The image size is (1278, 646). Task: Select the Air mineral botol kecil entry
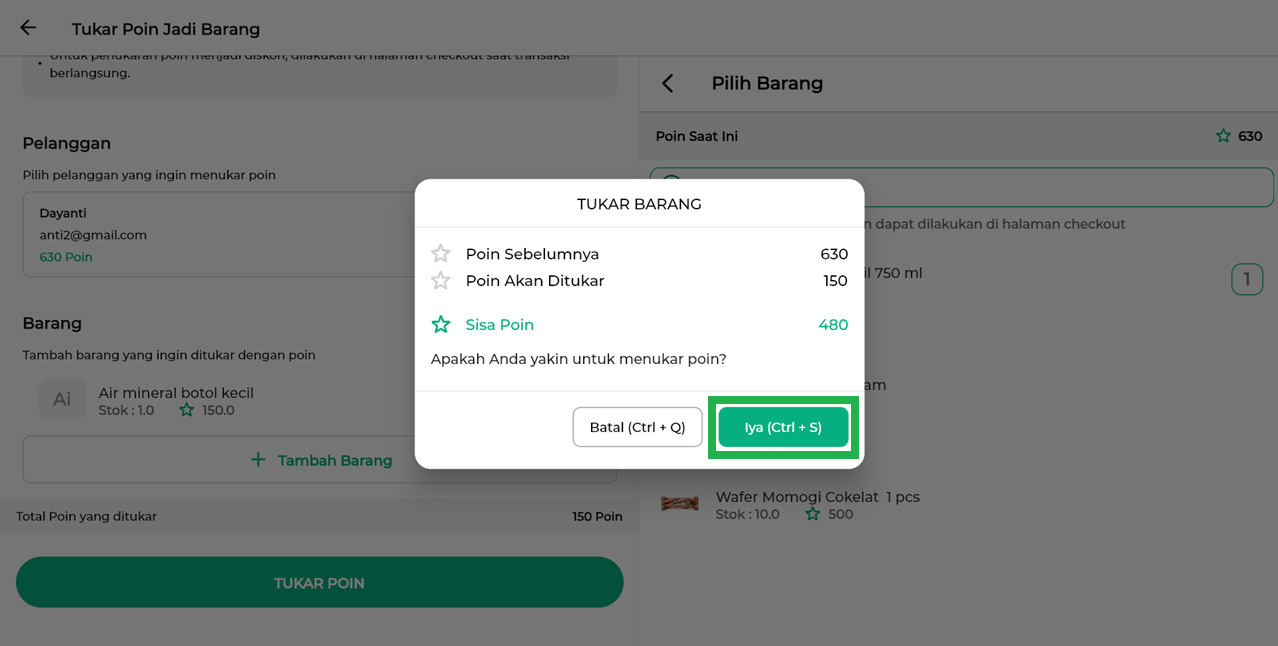(176, 393)
